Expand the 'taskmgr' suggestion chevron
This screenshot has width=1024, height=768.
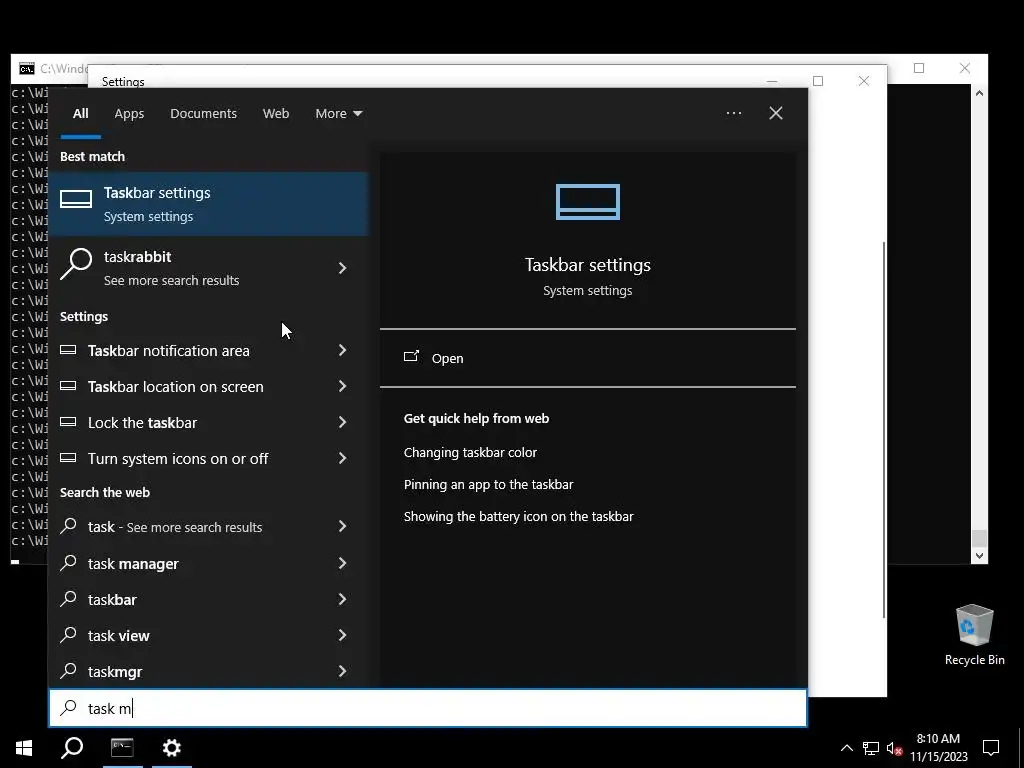click(342, 671)
